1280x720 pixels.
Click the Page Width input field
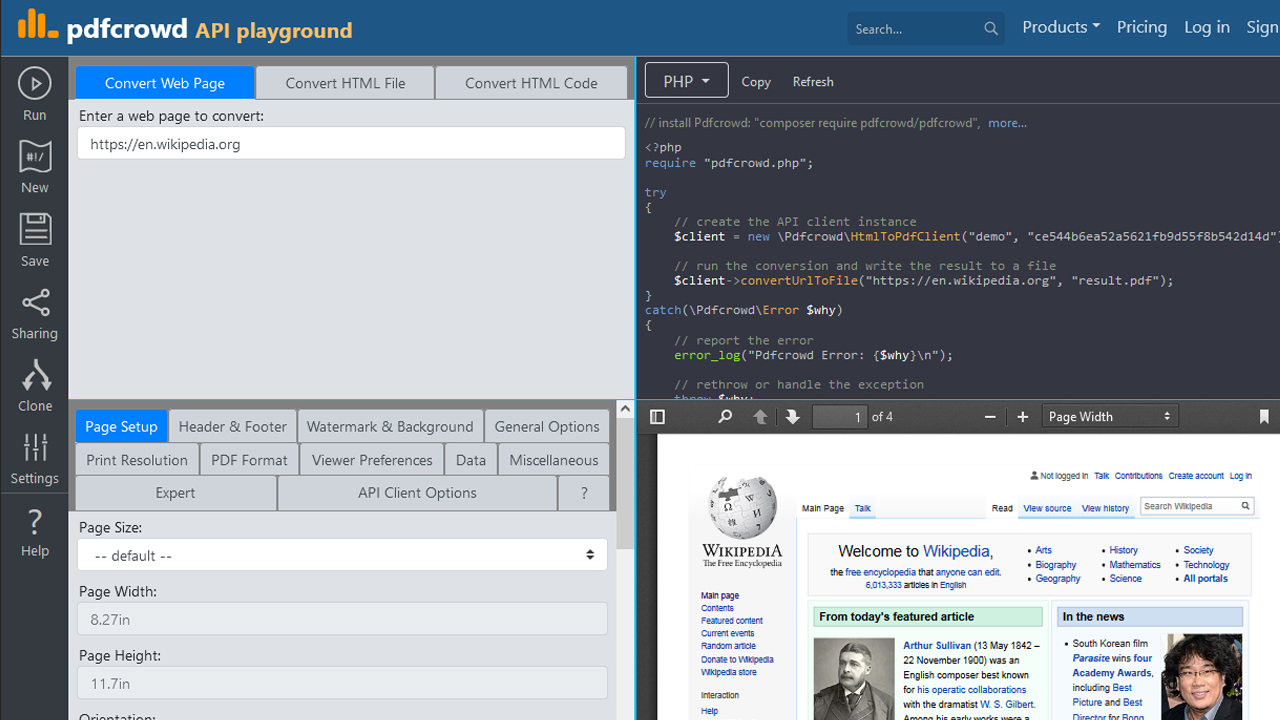342,619
